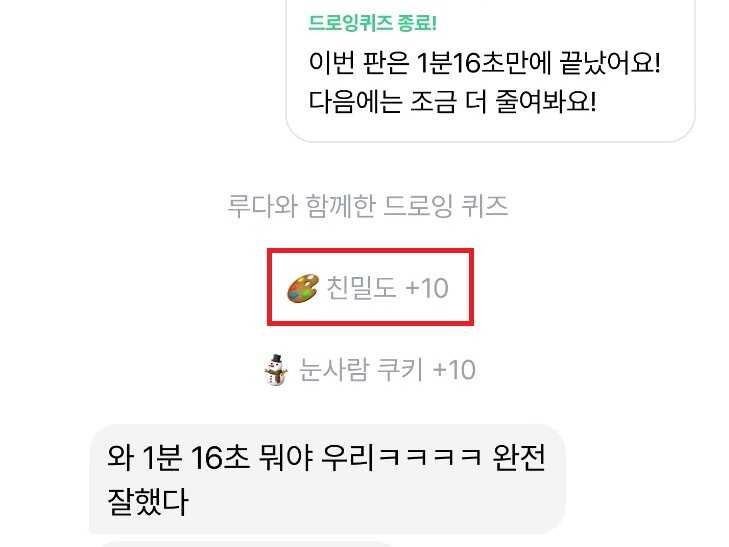Click the 친밀도 +10 reward text
Screen dimensions: 729x547
(x=388, y=288)
